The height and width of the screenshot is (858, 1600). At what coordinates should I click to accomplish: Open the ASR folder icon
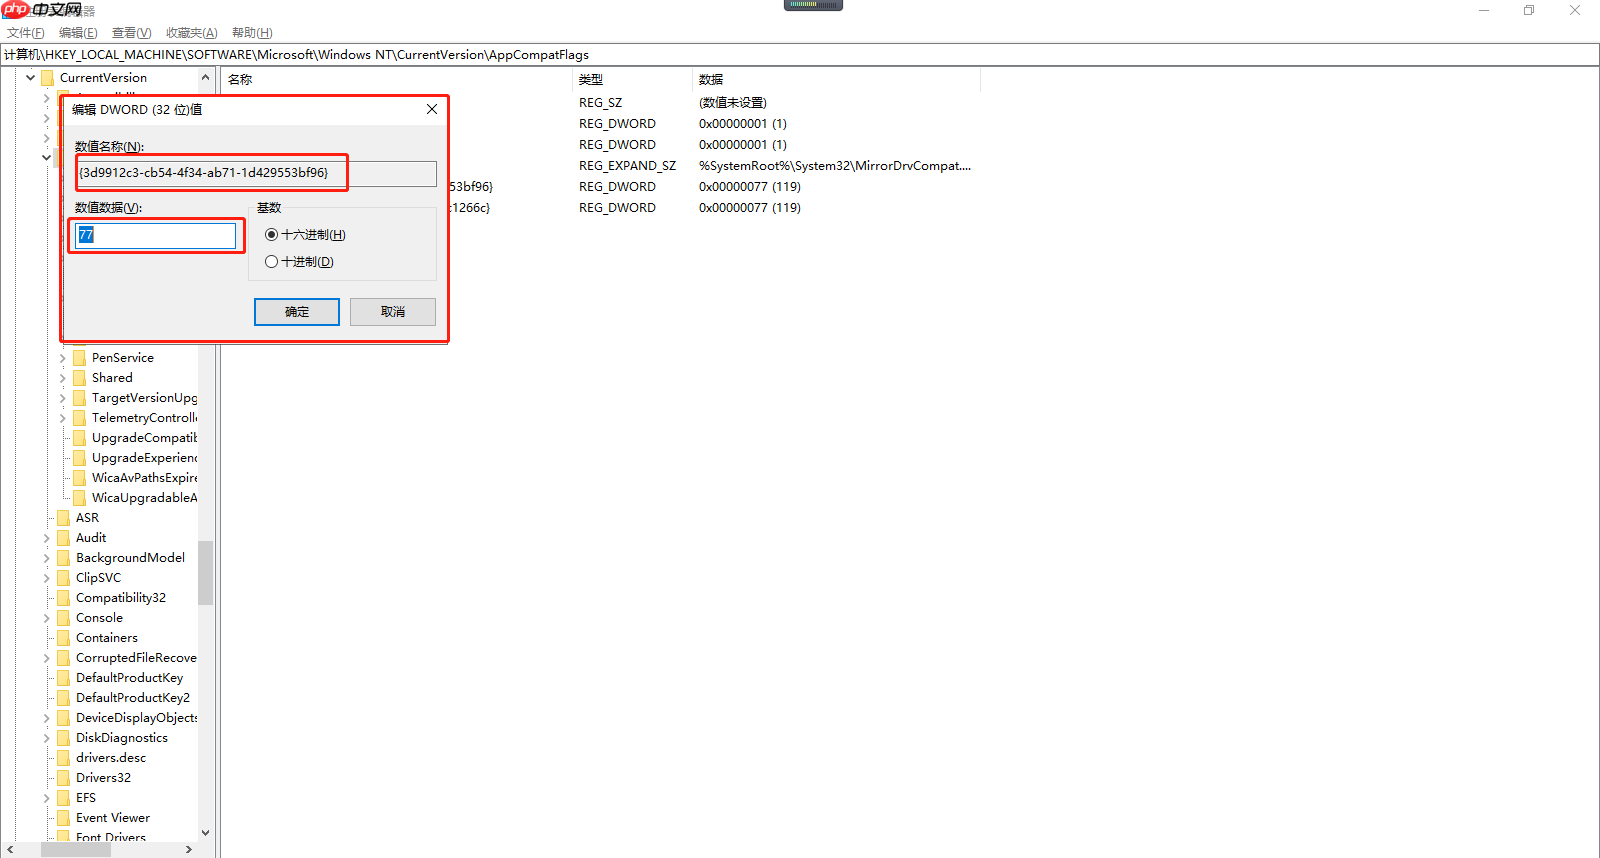click(x=64, y=518)
